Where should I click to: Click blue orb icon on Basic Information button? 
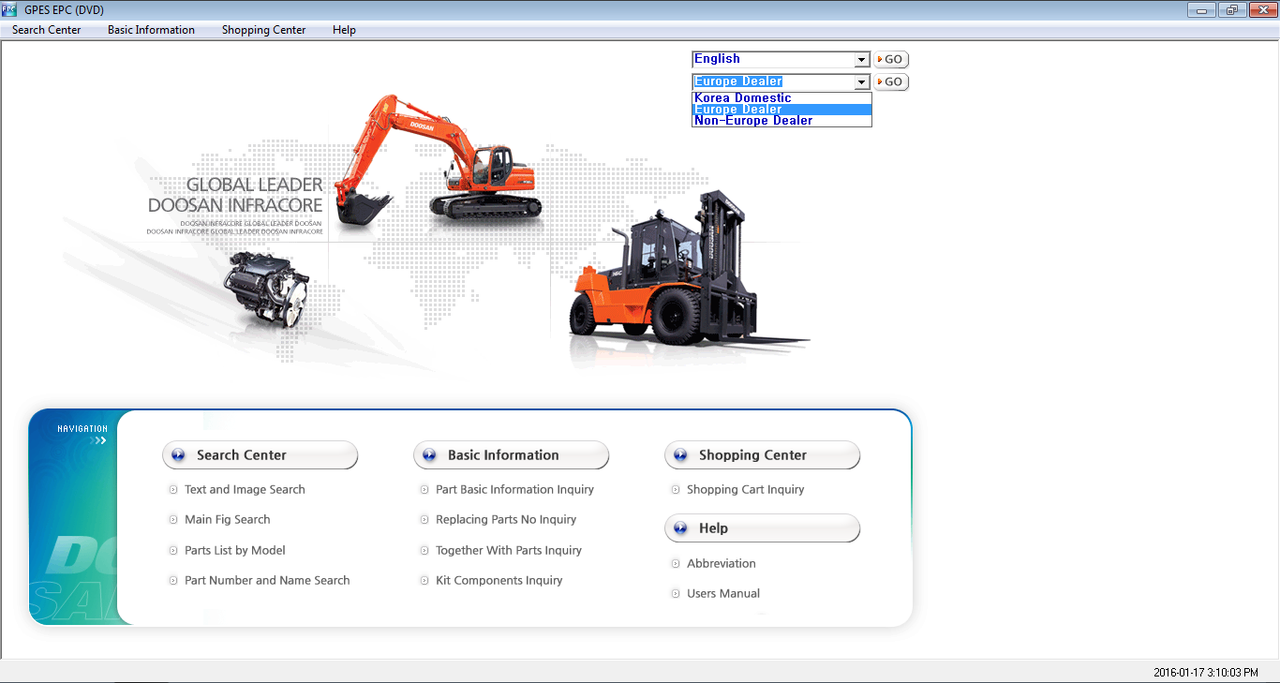pyautogui.click(x=429, y=455)
